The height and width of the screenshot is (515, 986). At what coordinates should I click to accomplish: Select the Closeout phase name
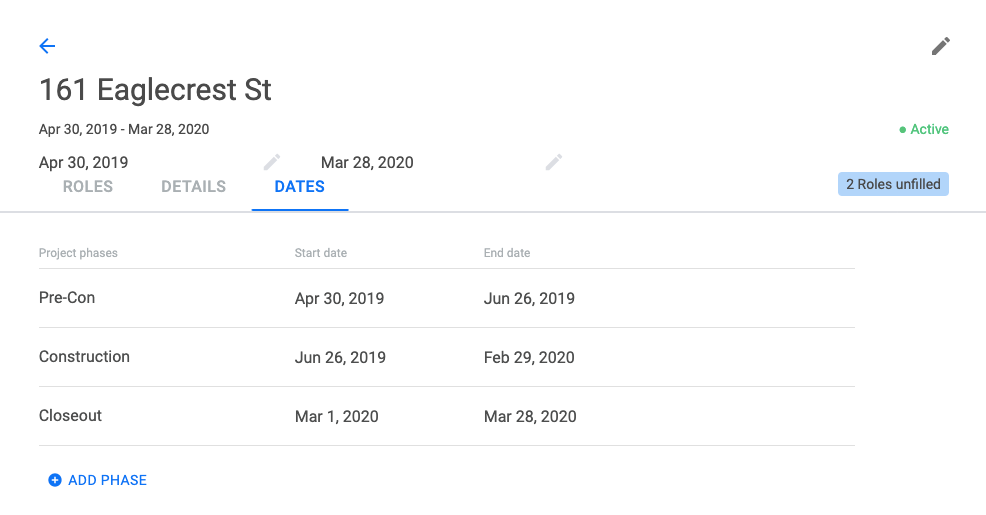(70, 416)
